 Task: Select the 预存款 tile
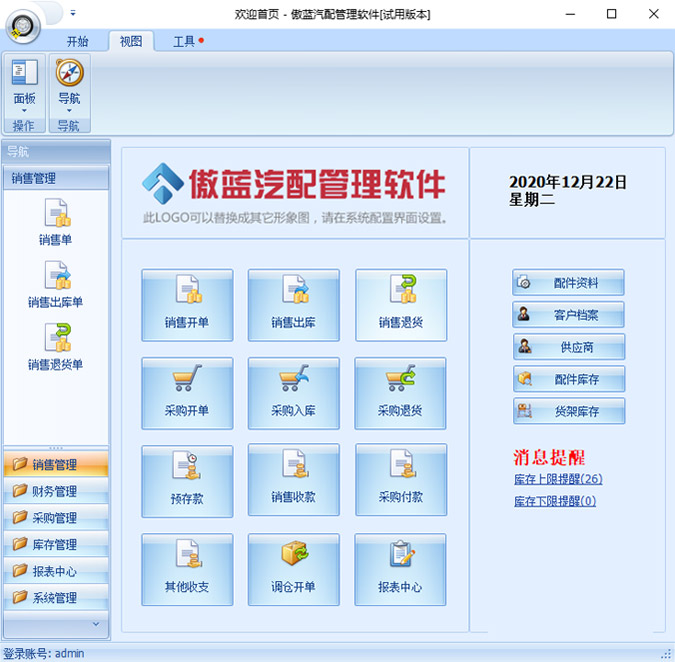pos(187,481)
